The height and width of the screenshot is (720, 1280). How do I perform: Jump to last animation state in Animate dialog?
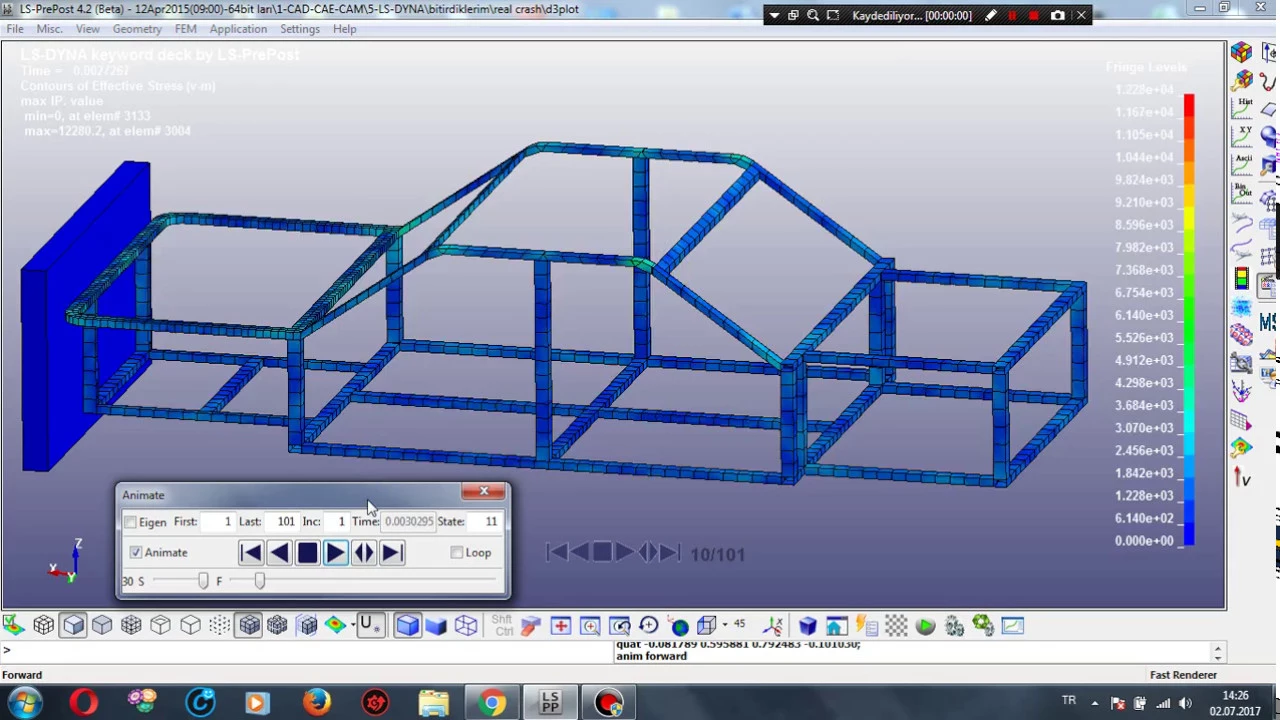[391, 552]
